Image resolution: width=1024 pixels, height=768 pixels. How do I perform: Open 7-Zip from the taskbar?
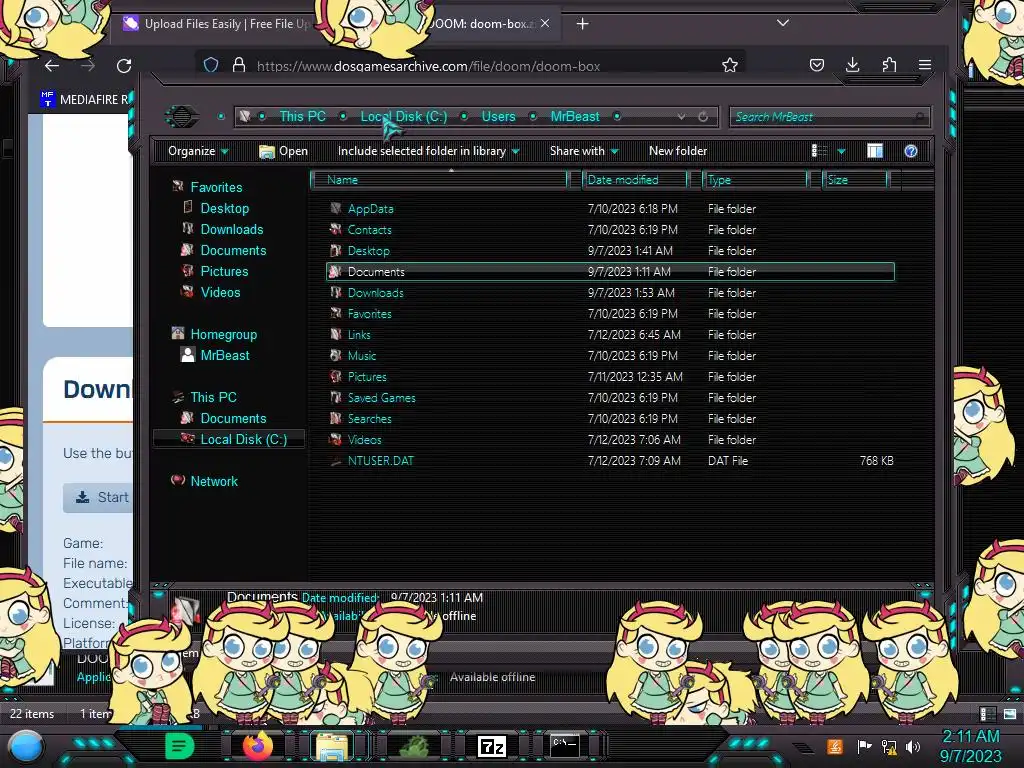[x=492, y=746]
